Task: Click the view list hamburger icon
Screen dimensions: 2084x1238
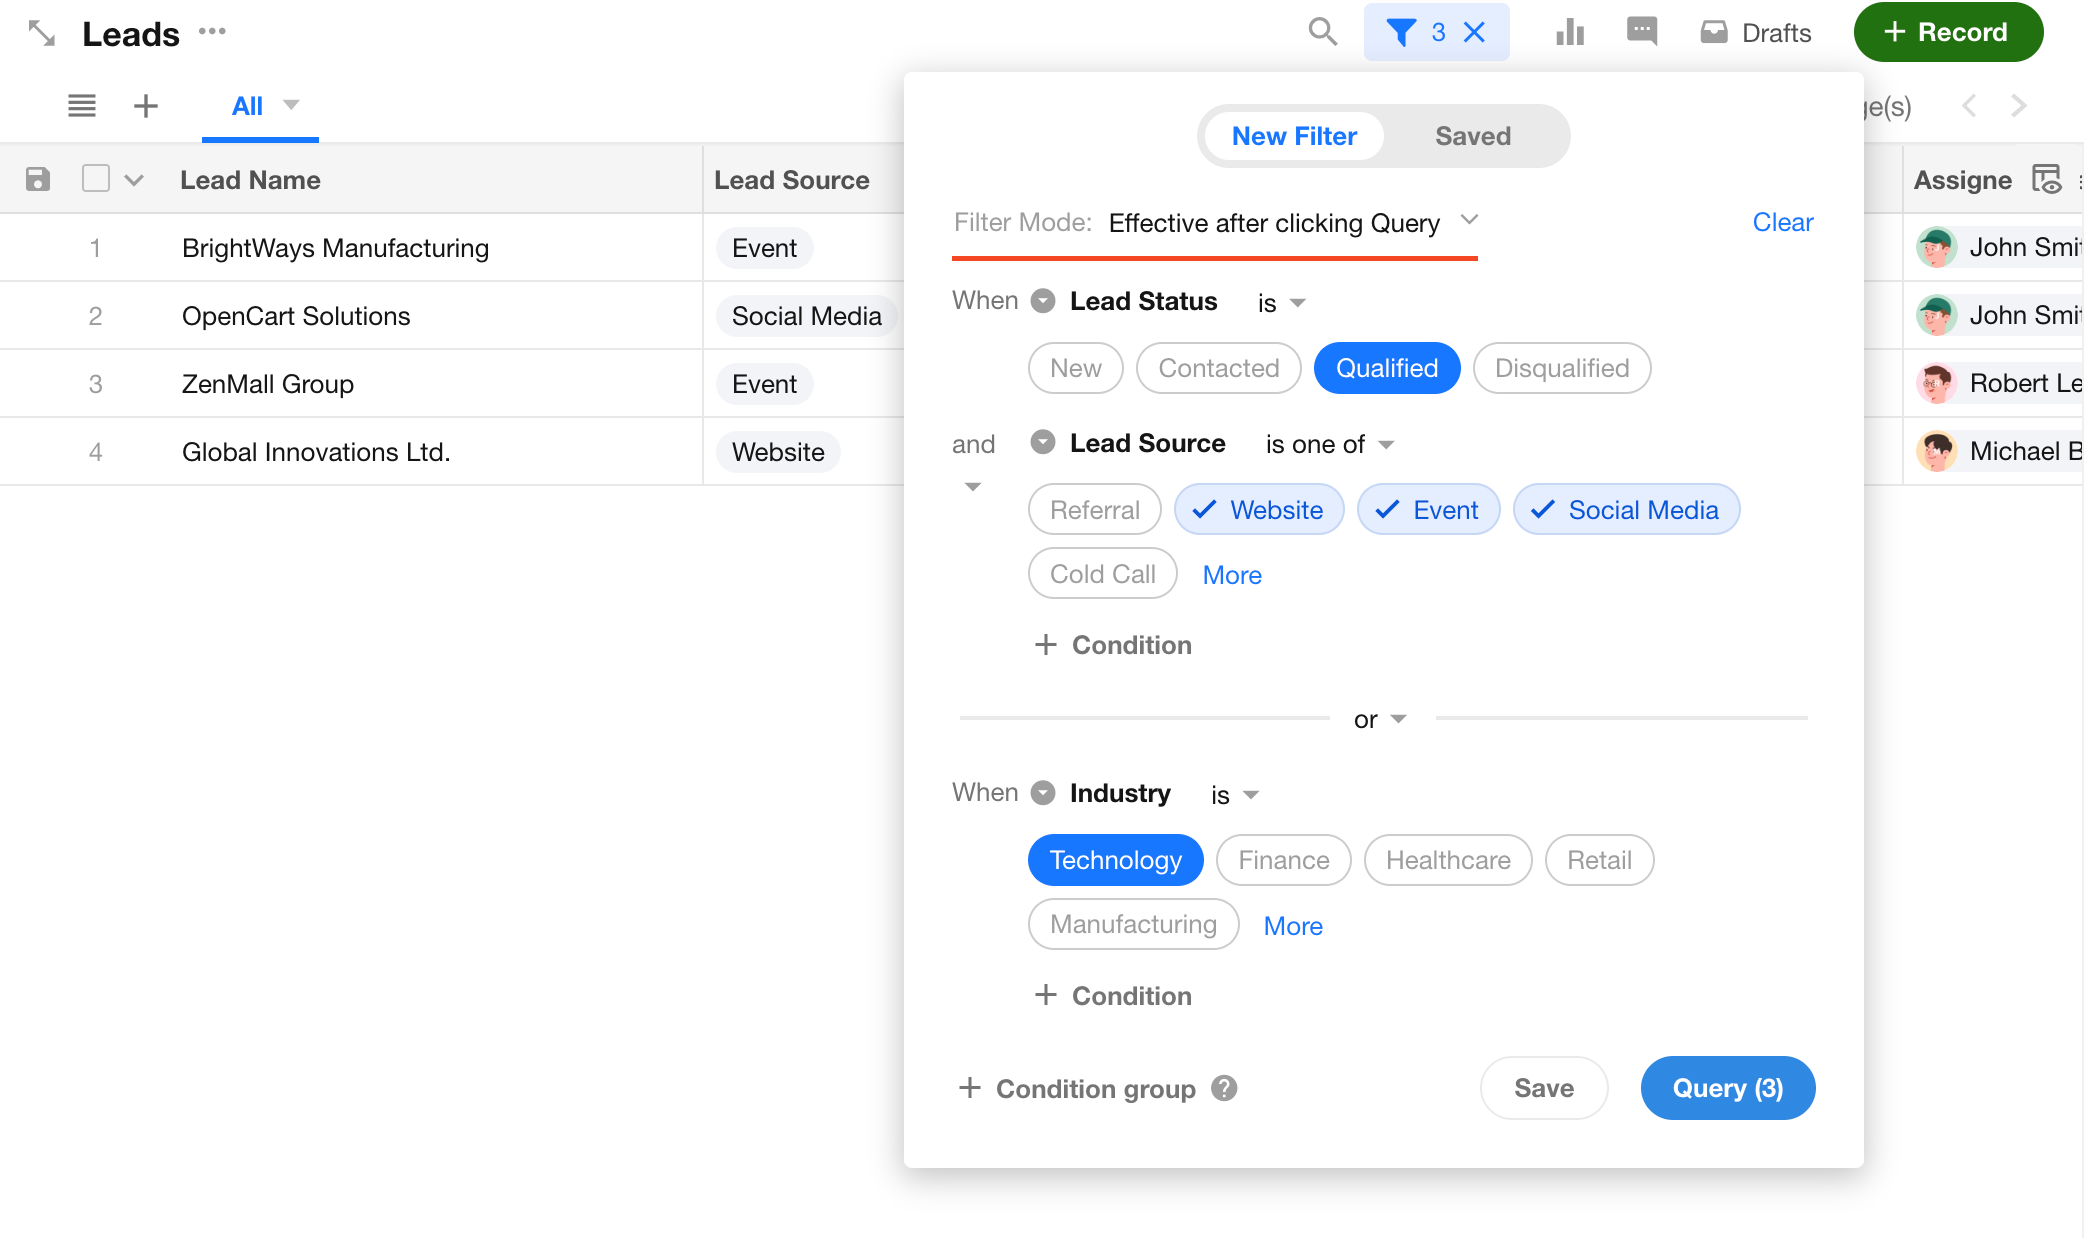Action: coord(82,106)
